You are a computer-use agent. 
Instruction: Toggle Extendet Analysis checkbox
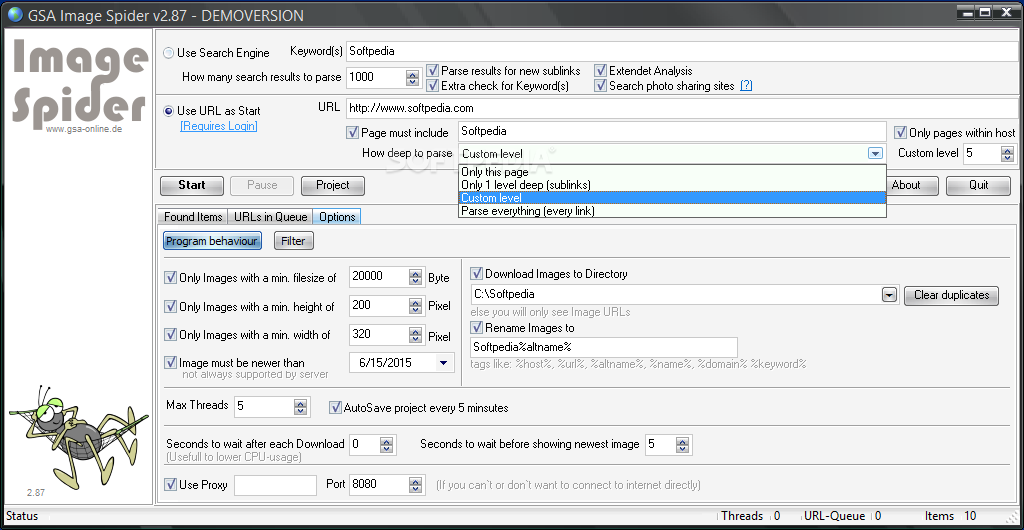[x=600, y=70]
